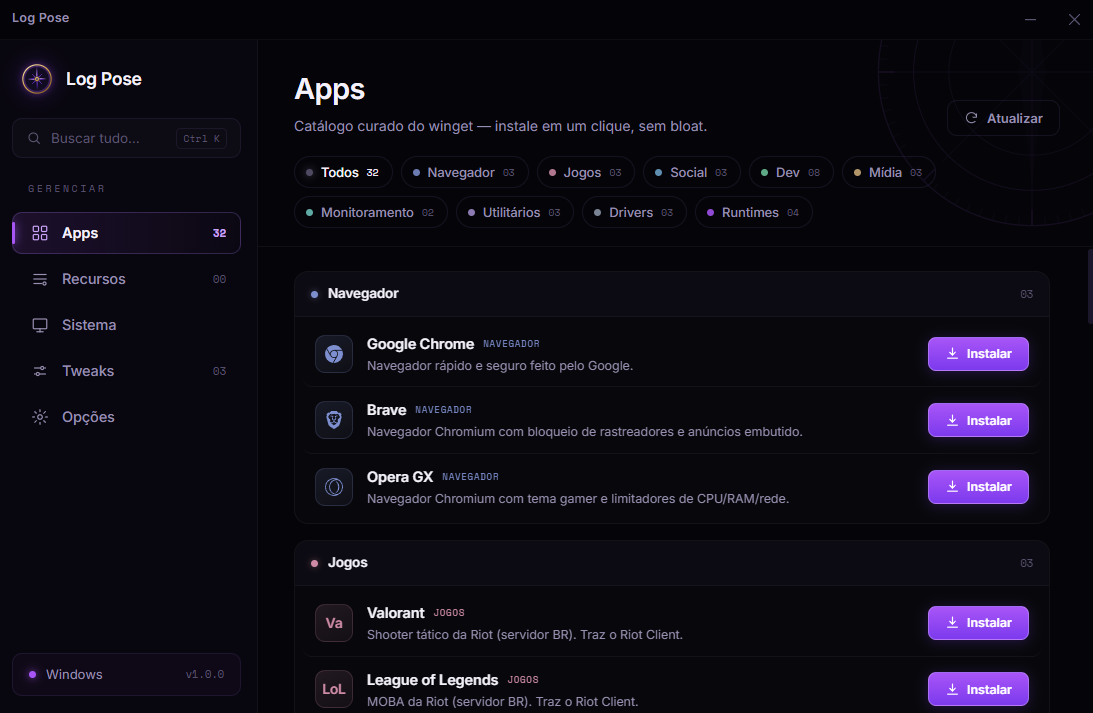Click download icon on Google Chrome Instalar
This screenshot has height=713, width=1093.
pyautogui.click(x=952, y=353)
